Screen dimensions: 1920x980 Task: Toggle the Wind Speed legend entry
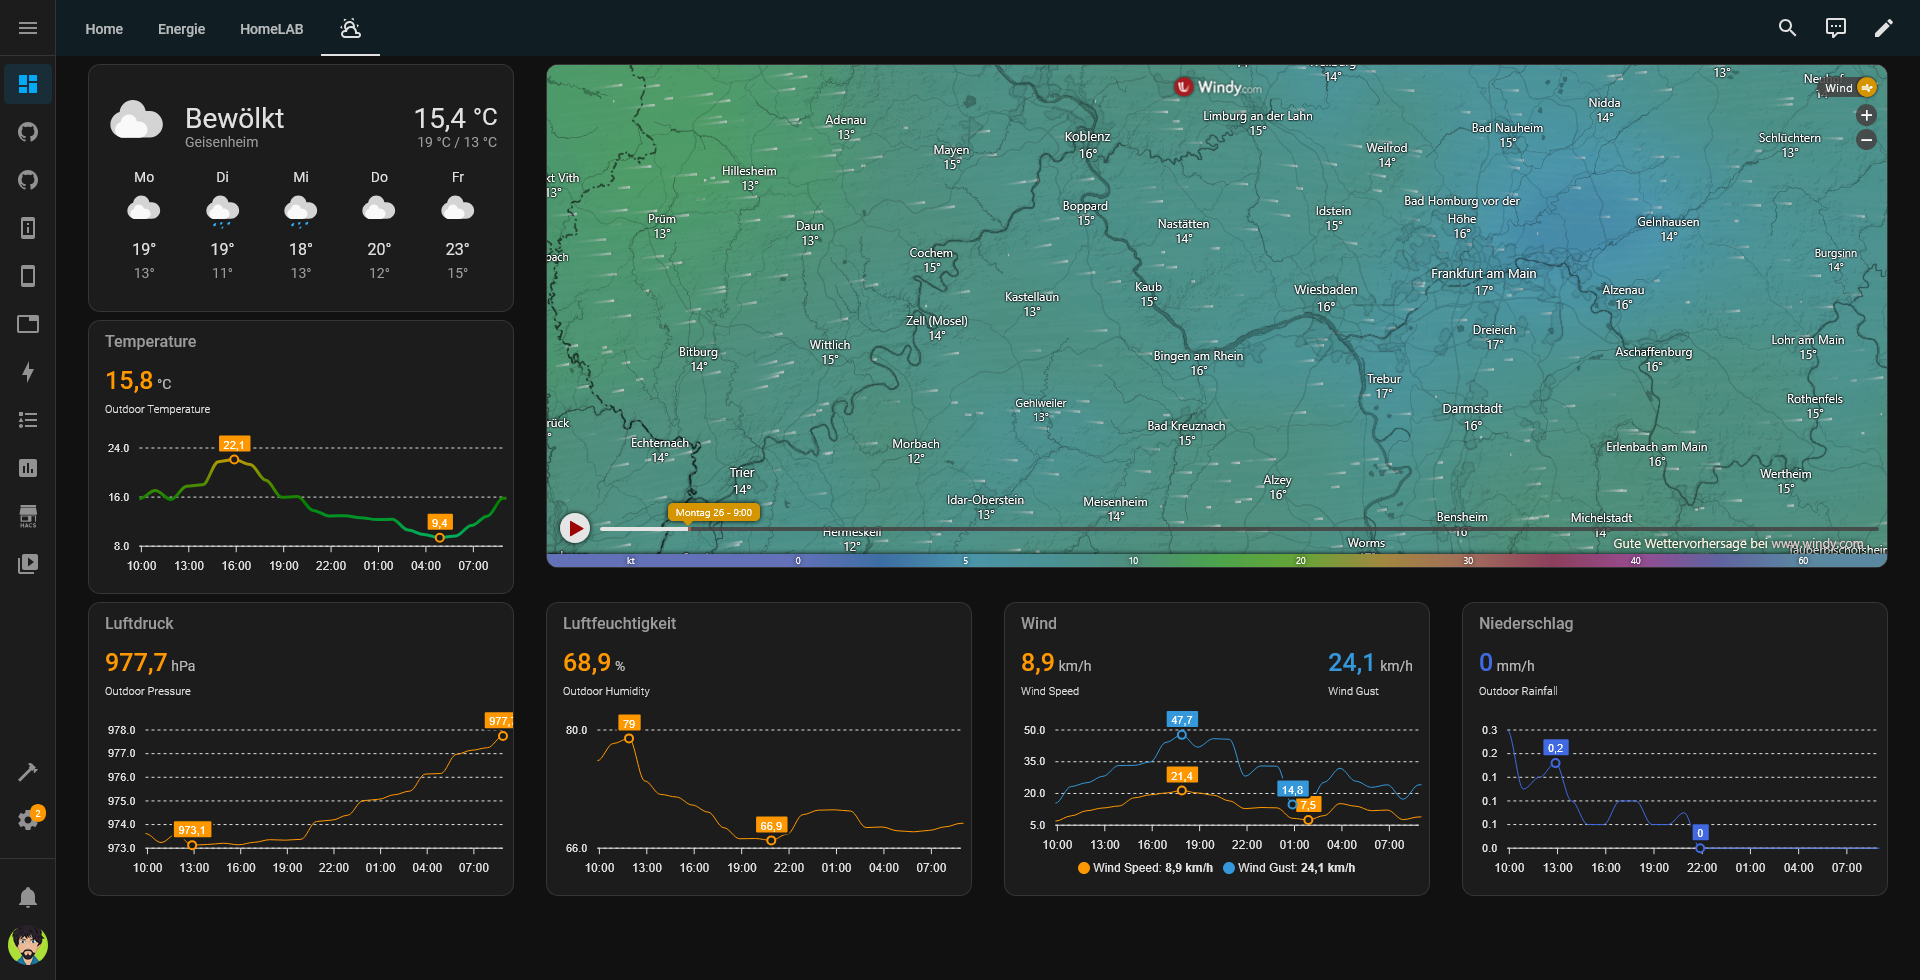point(1145,868)
